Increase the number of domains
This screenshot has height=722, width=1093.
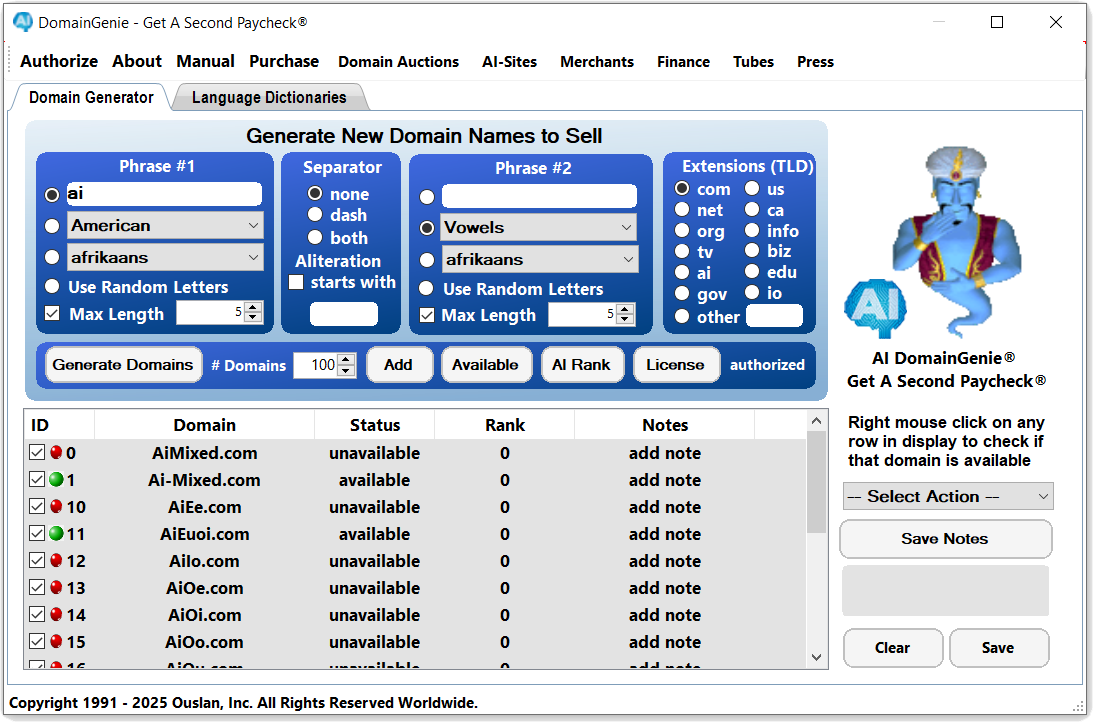coord(346,360)
